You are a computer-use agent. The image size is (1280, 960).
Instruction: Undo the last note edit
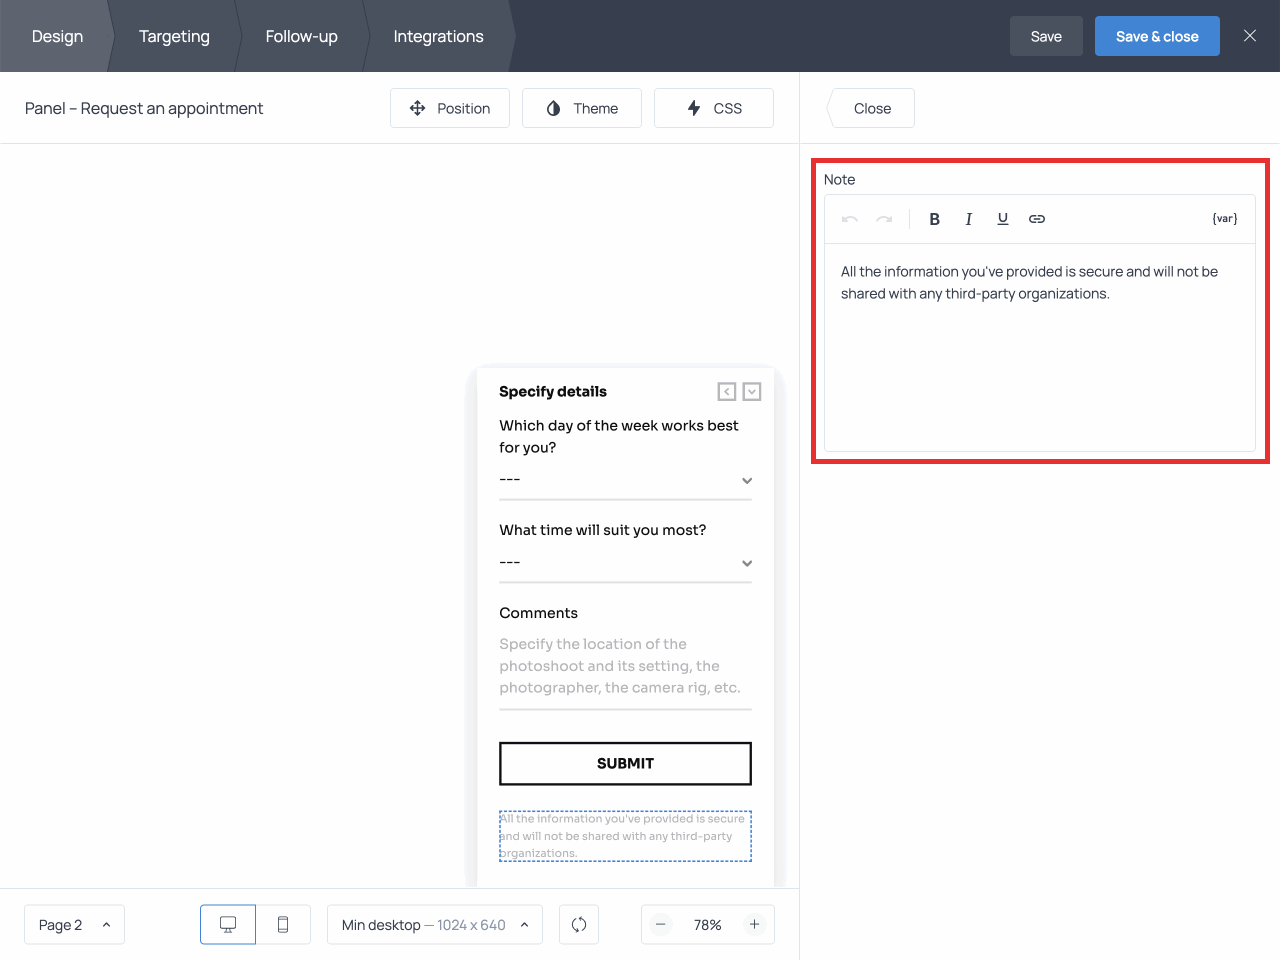pos(850,219)
